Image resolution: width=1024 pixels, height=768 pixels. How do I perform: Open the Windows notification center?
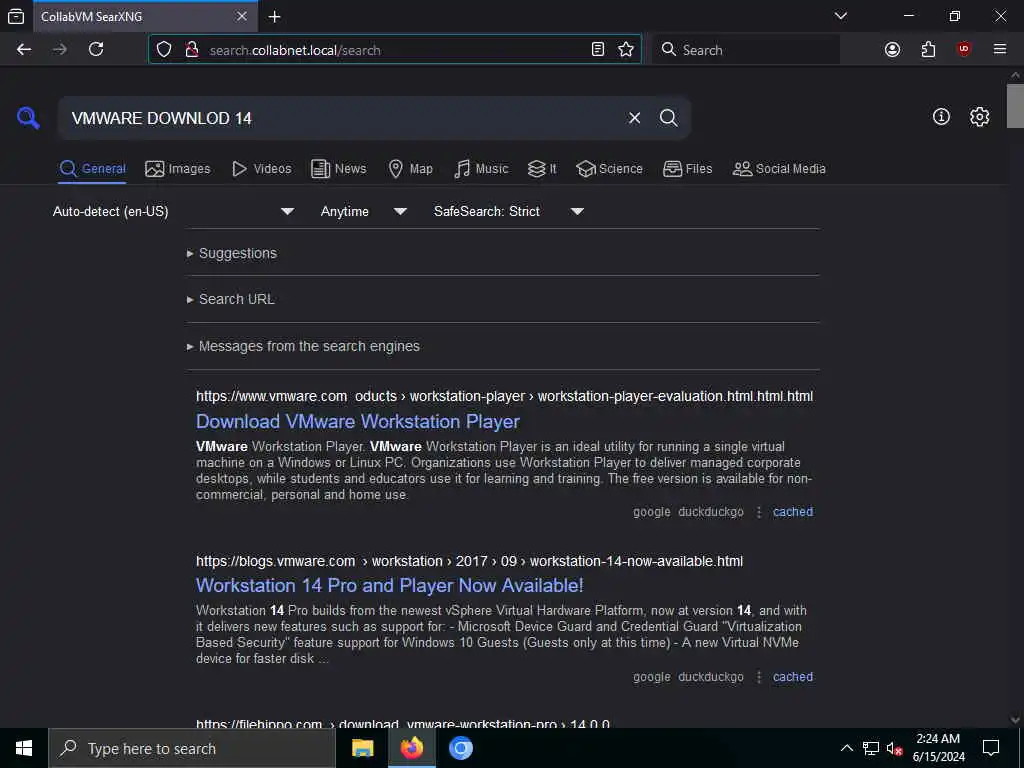(x=991, y=748)
